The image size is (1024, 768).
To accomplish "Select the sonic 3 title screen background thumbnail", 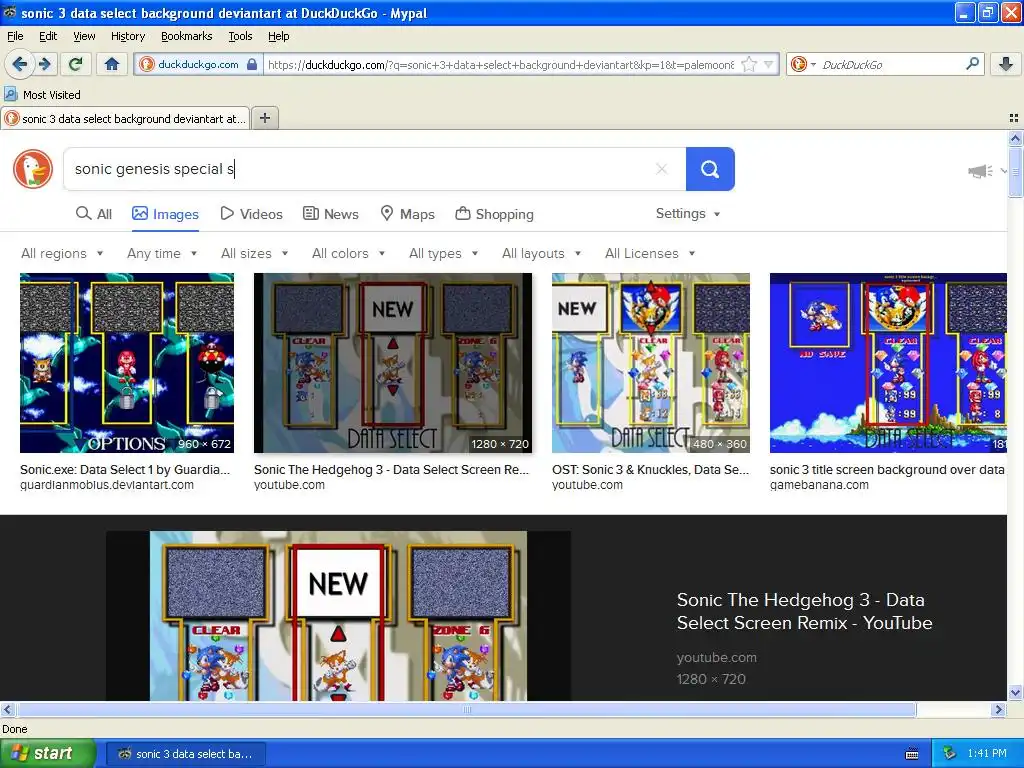I will (888, 362).
